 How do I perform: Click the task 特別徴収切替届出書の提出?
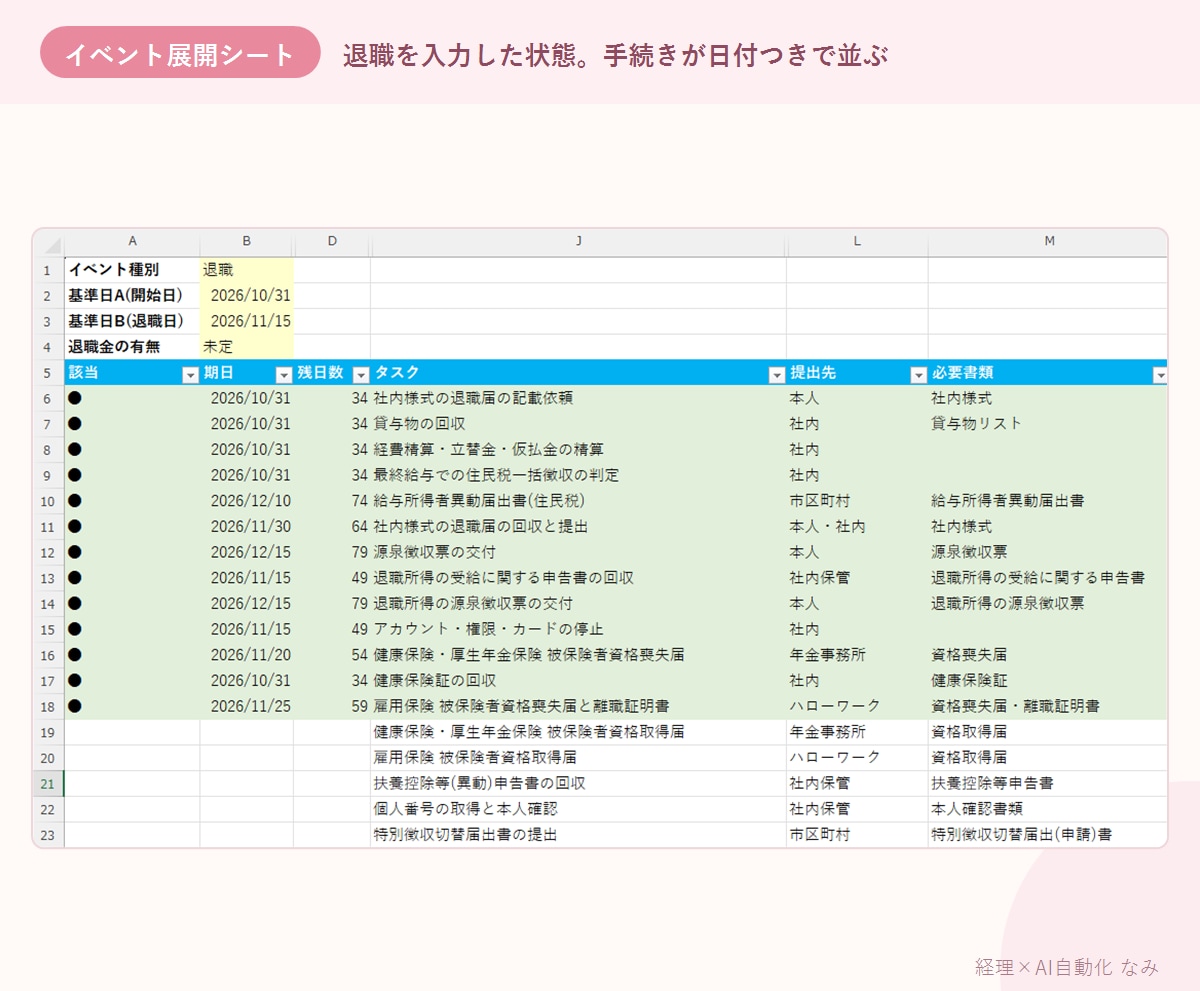coord(465,834)
